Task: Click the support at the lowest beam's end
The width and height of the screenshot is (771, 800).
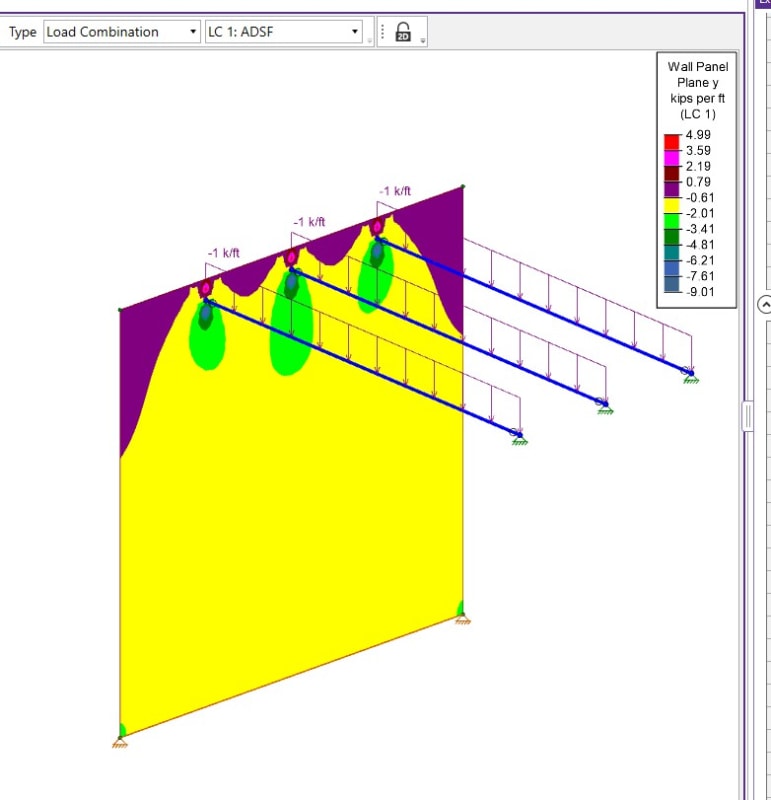Action: point(519,439)
